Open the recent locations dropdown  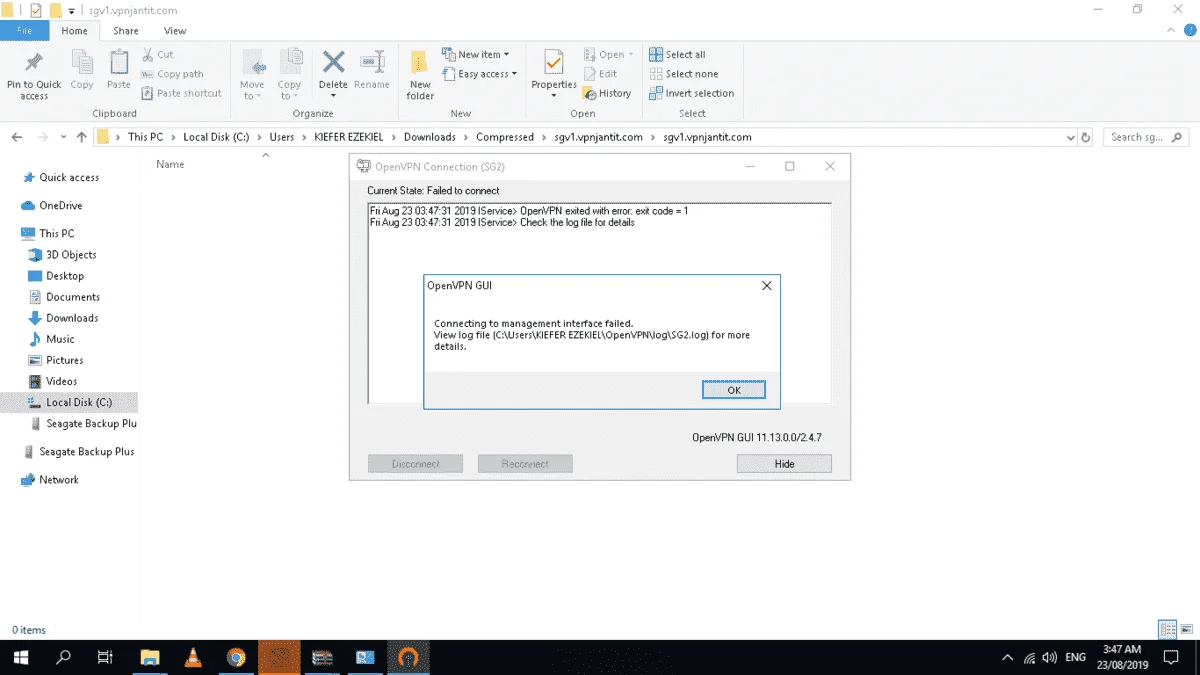click(63, 137)
